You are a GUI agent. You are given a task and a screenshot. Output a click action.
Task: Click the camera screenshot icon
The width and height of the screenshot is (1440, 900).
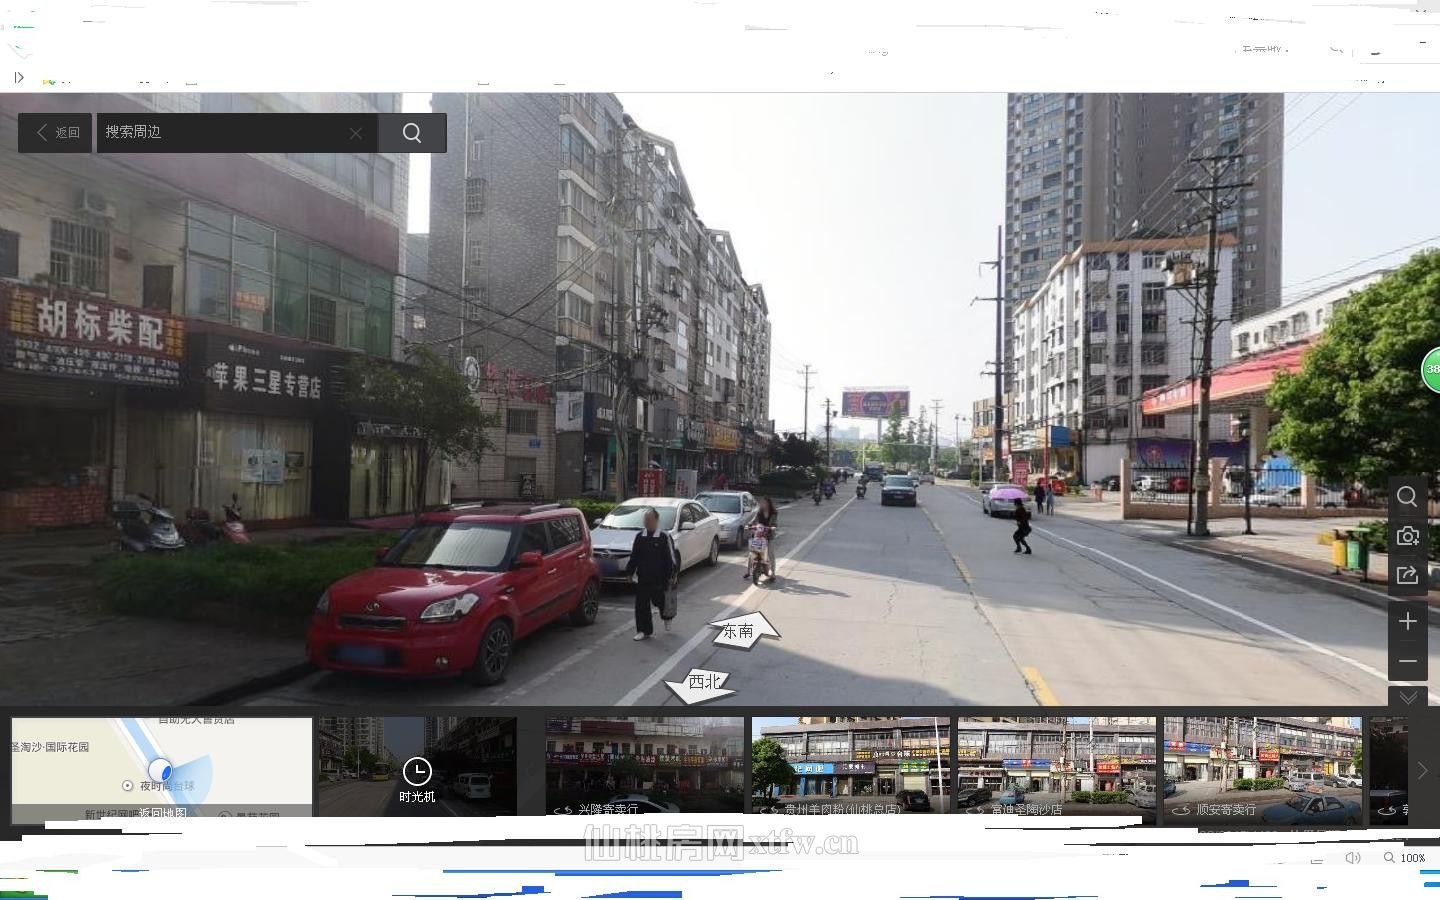[x=1407, y=537]
